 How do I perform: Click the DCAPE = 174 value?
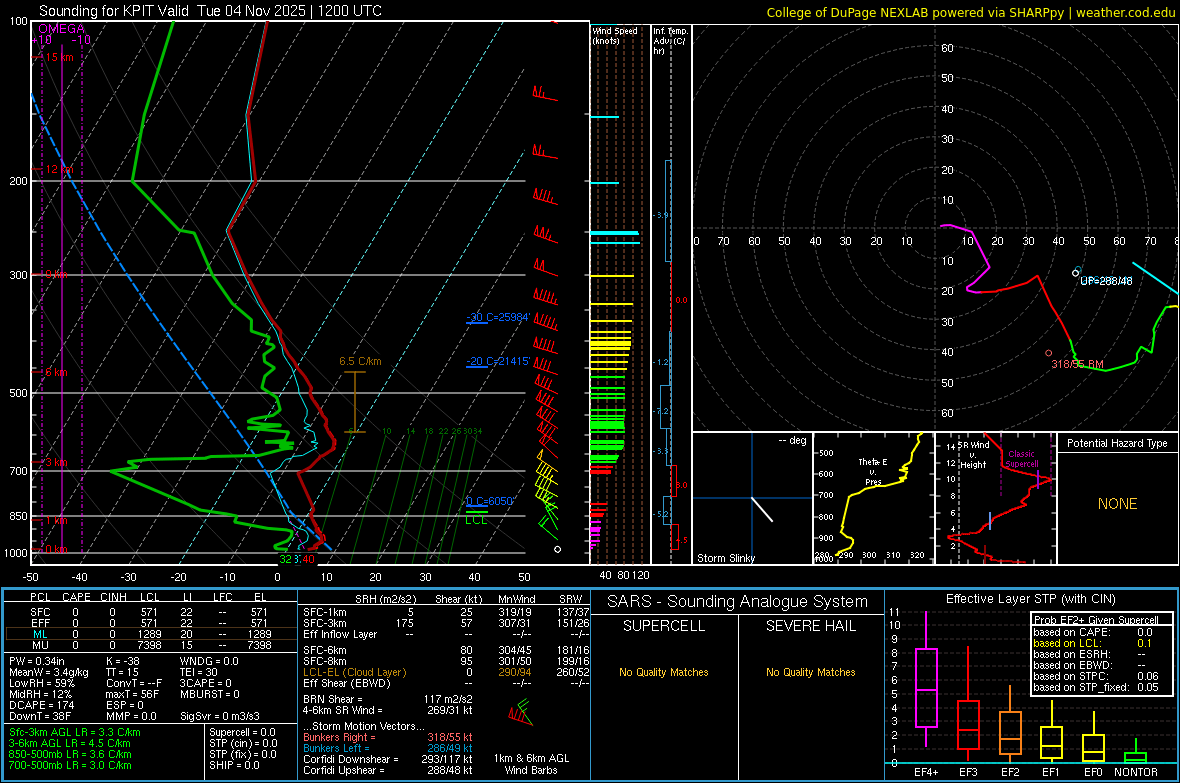41,705
